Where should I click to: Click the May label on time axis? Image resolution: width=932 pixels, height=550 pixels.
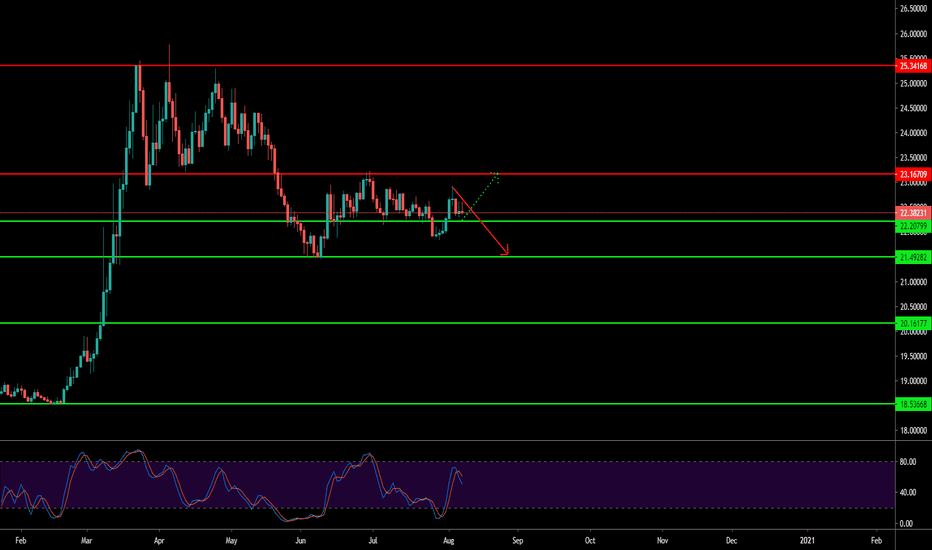231,540
